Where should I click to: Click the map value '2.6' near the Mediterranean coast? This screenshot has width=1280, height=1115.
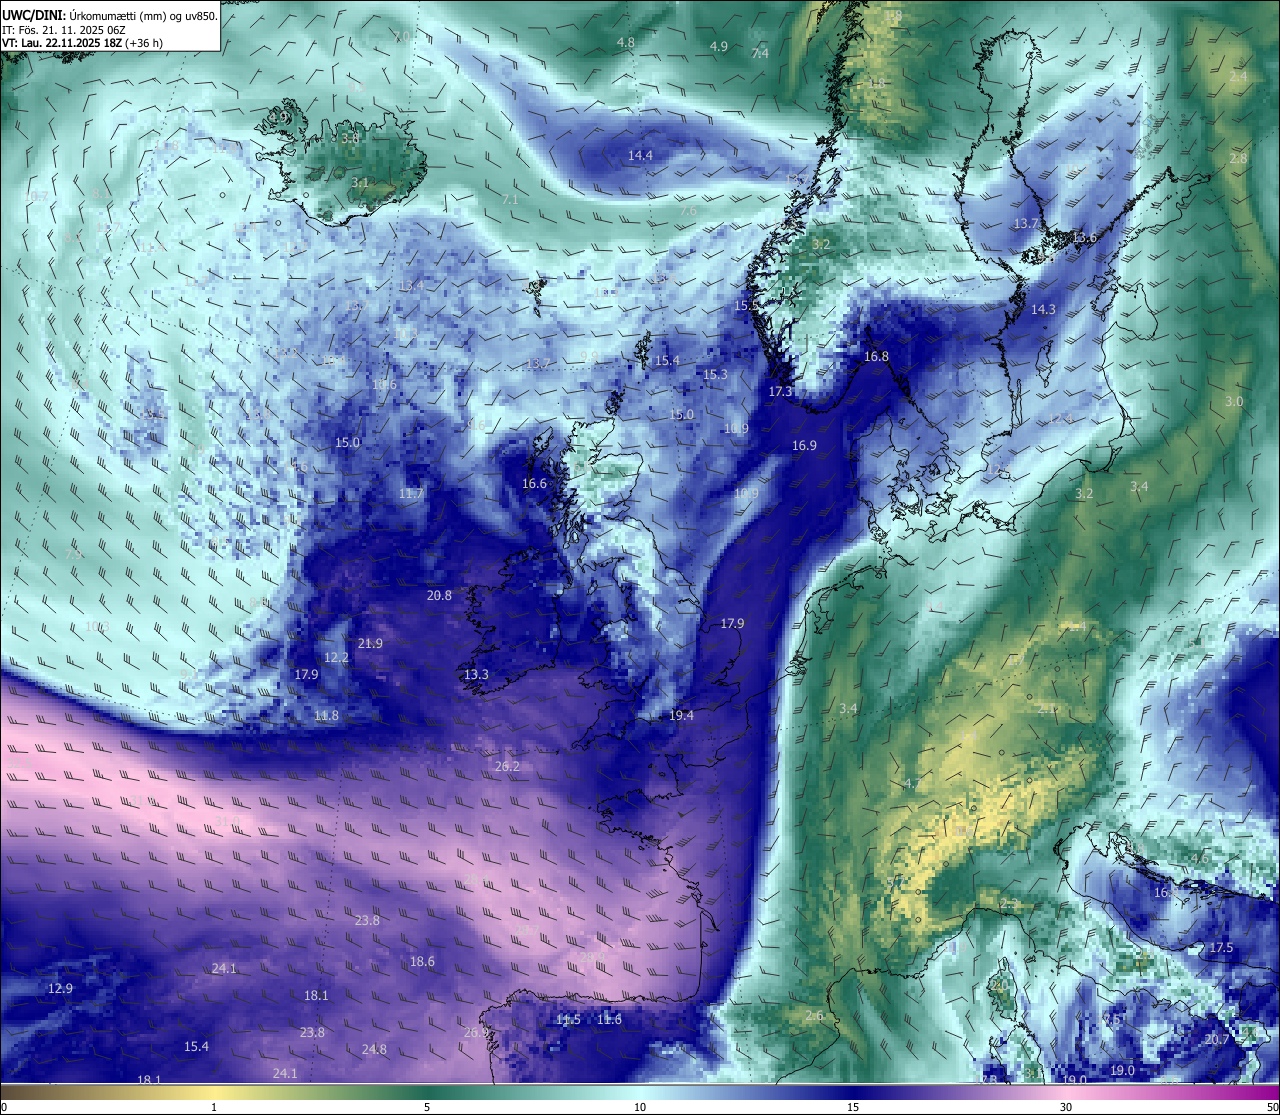pos(814,1016)
